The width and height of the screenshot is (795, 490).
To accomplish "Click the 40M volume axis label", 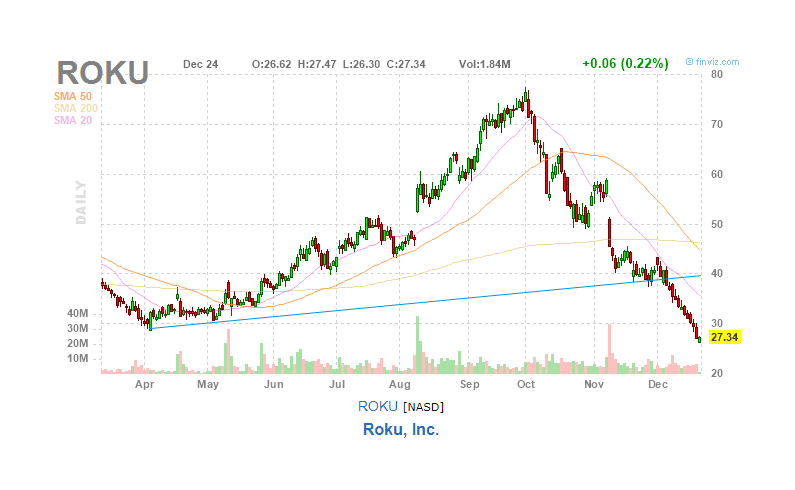I will pos(77,313).
